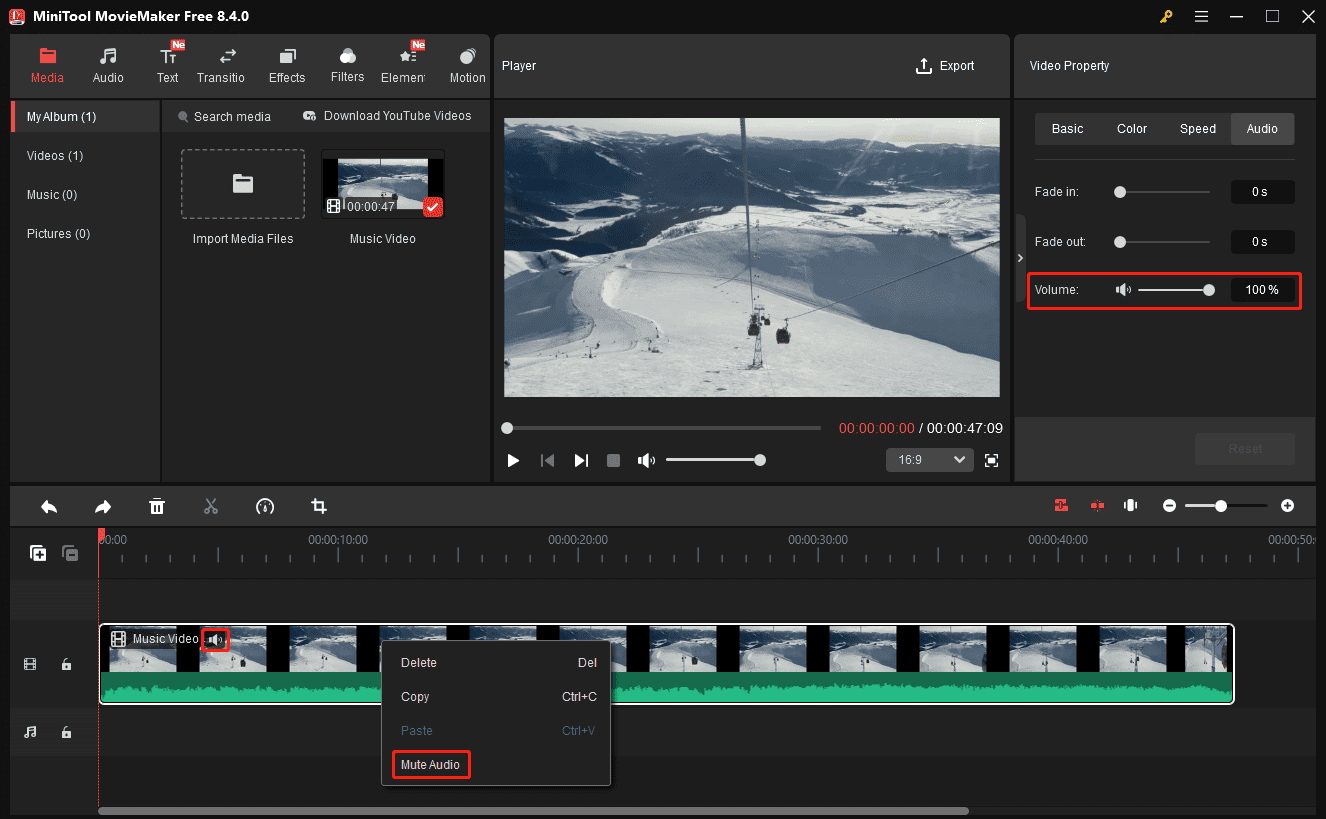Mute the Music Video clip's speaker icon
Screen dimensions: 1326x819
tap(215, 639)
